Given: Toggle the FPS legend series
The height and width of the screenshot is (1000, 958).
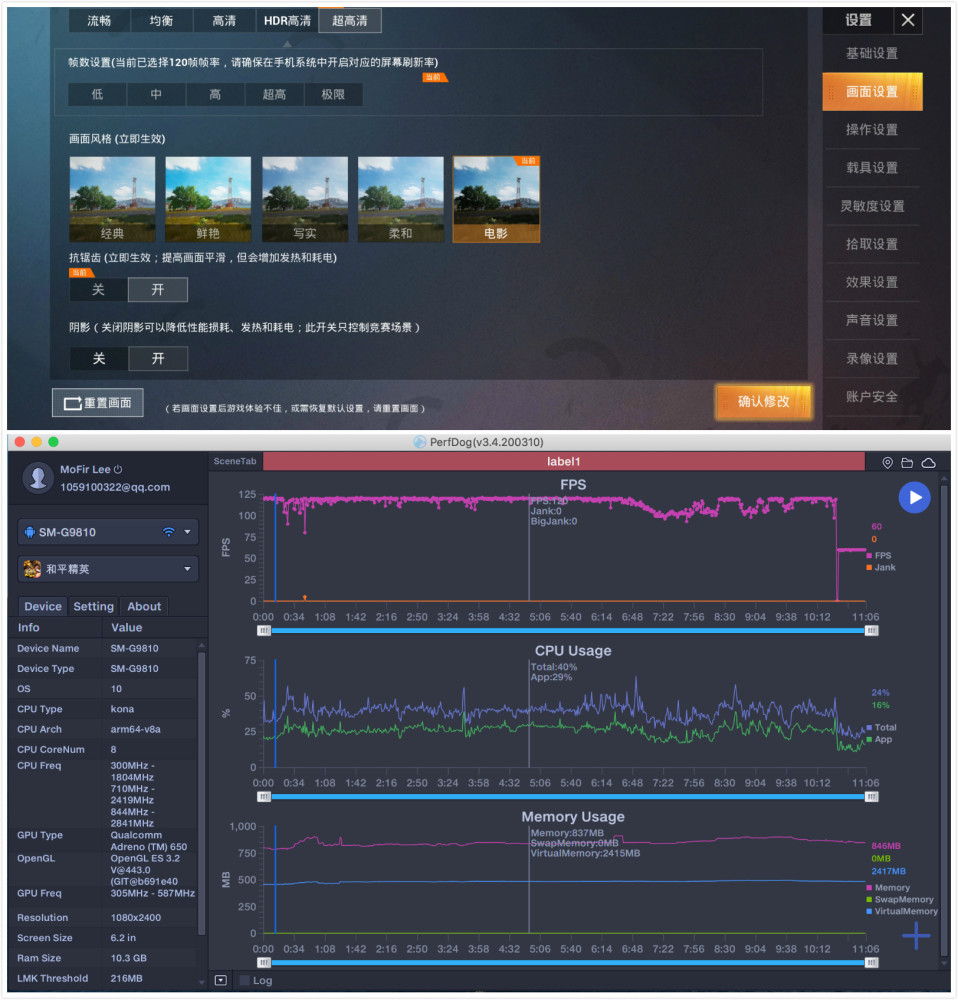Looking at the screenshot, I should 879,555.
